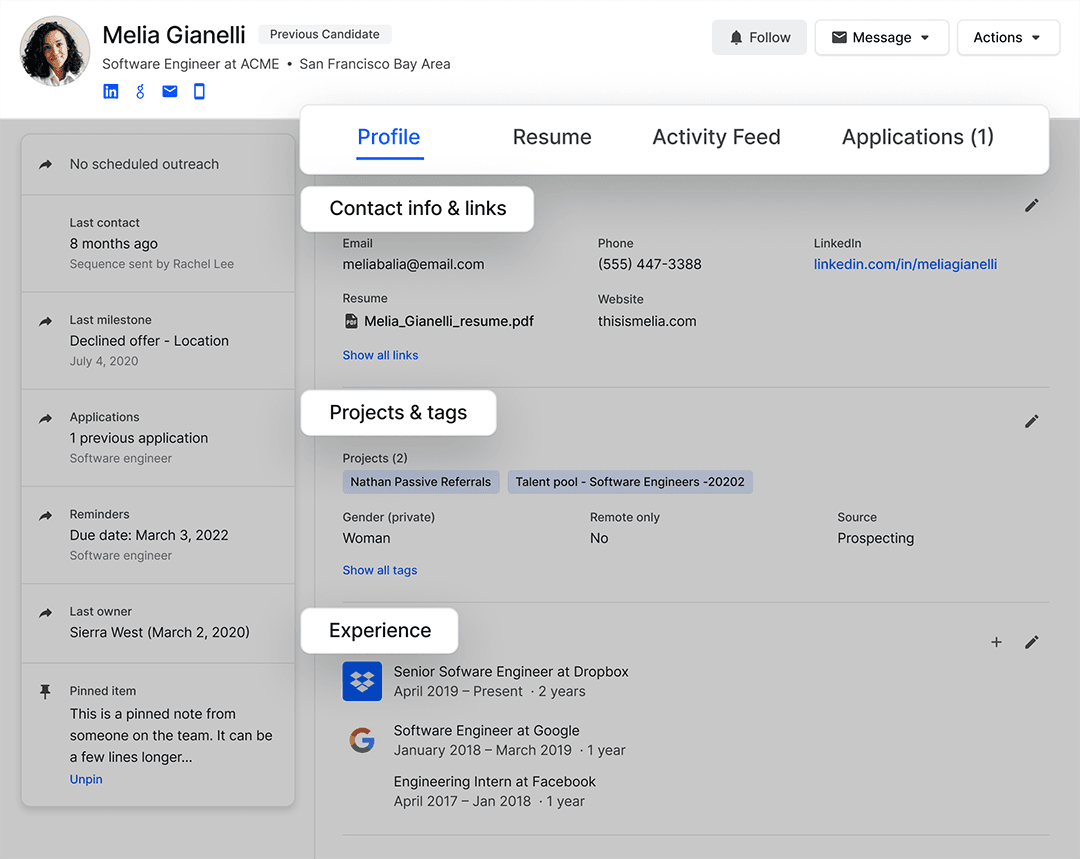
Task: Open the LinkedIn icon under candidate name
Action: [111, 92]
